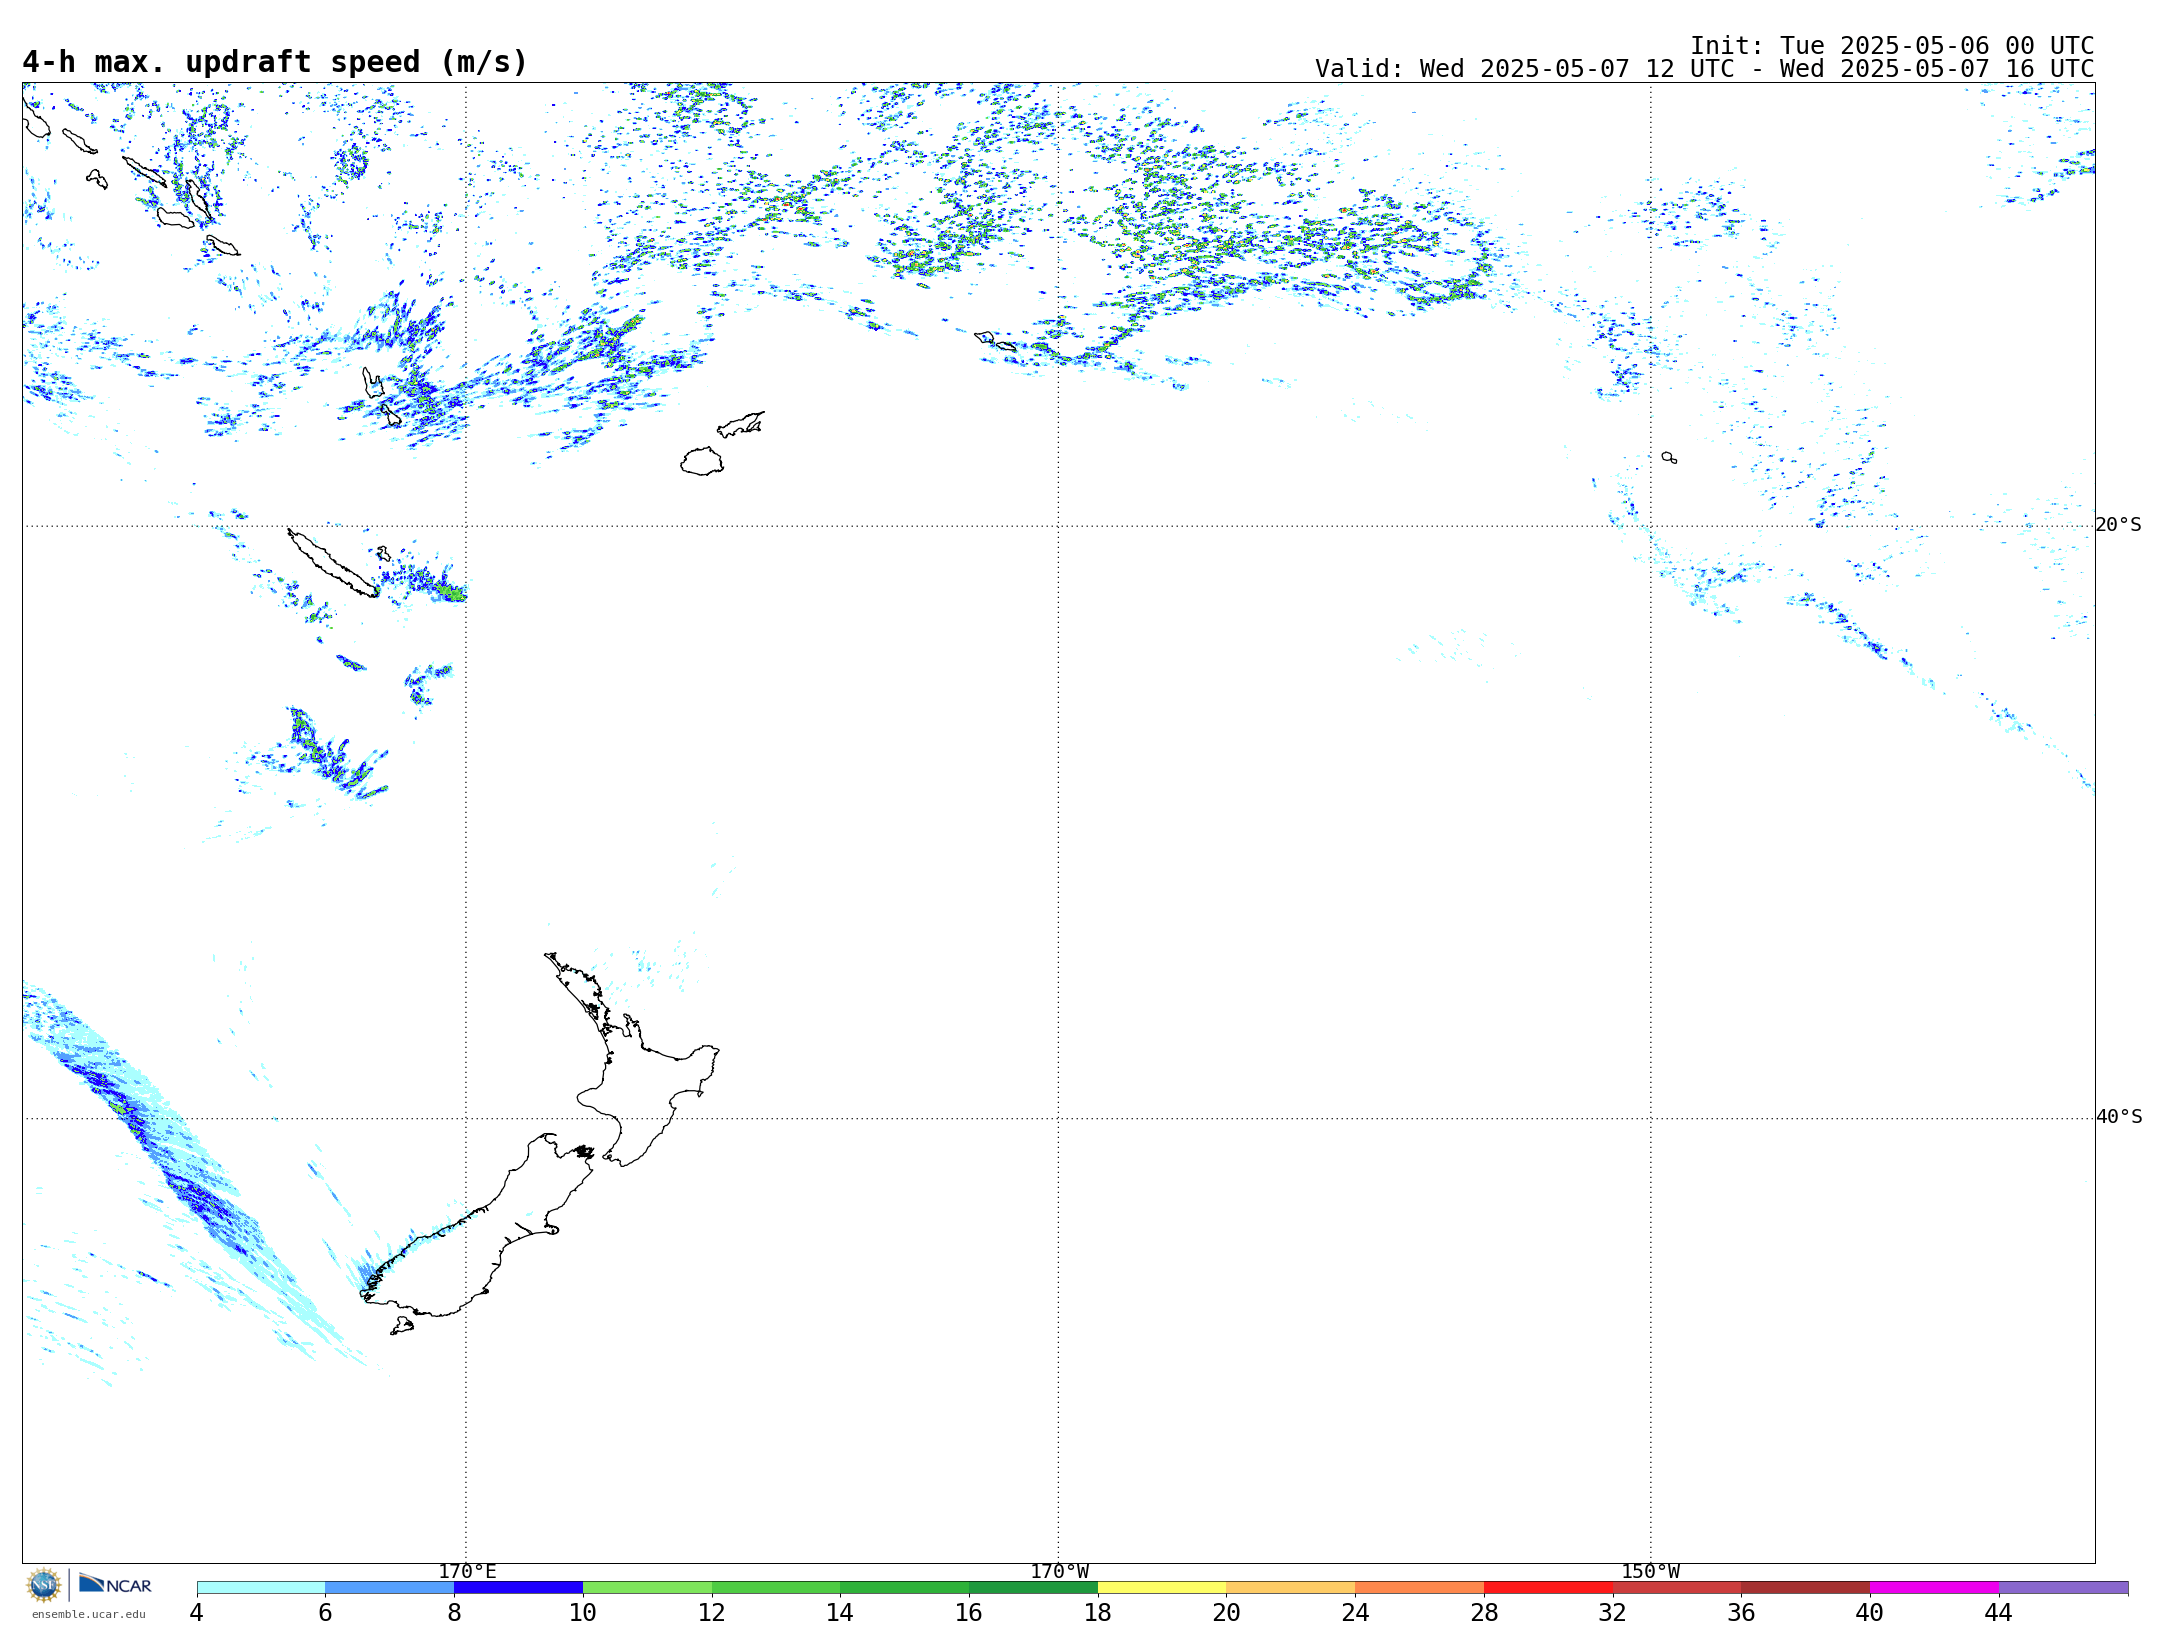Click the NCAR logo
Viewport: 2160px width, 1626px height.
click(116, 1584)
